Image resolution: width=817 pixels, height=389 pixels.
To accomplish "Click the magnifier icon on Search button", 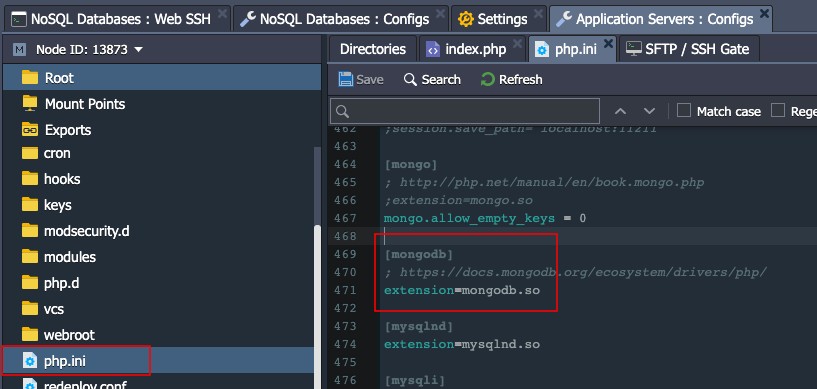I will point(411,79).
